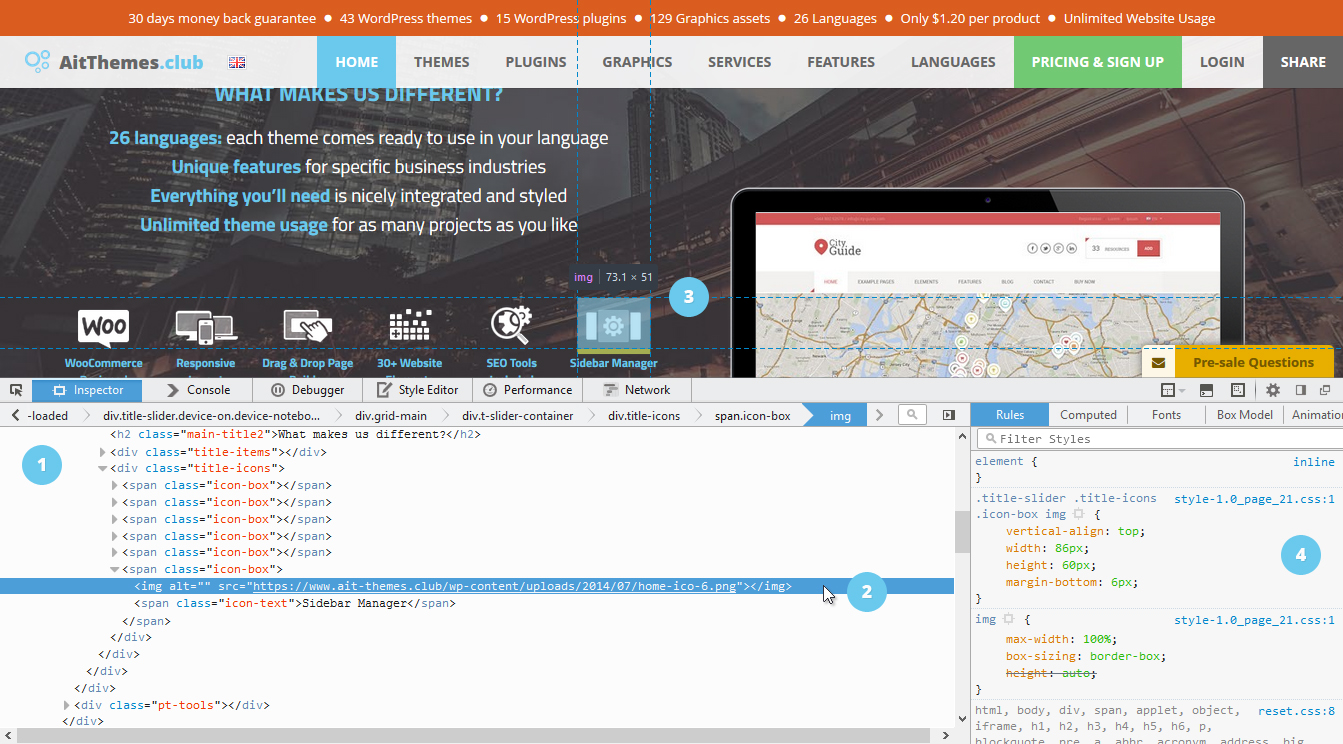Go to the FEATURES page
The width and height of the screenshot is (1343, 744).
841,62
